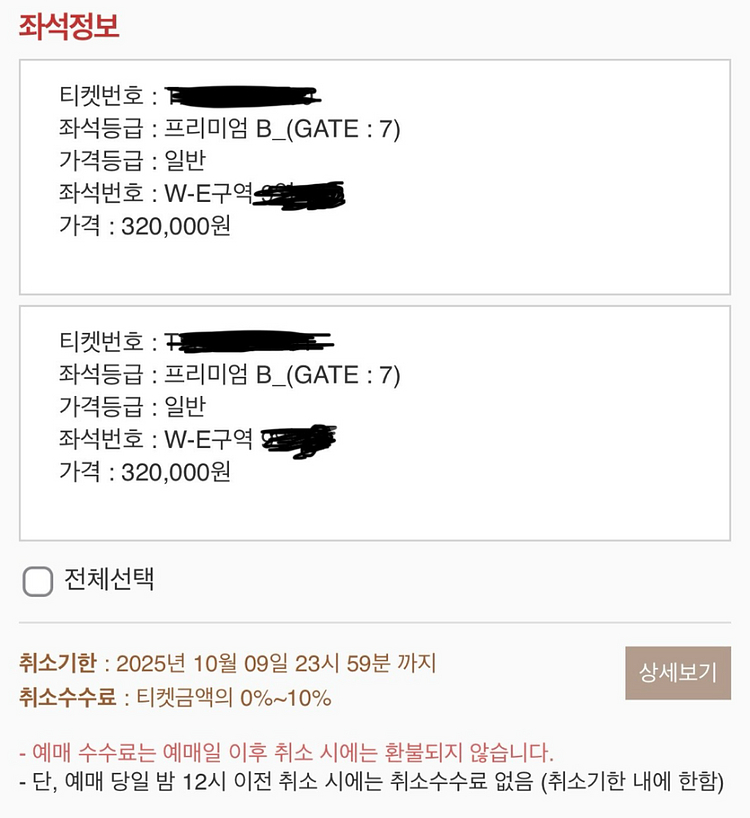Click the 취소수수료 label
The image size is (750, 818).
67,697
